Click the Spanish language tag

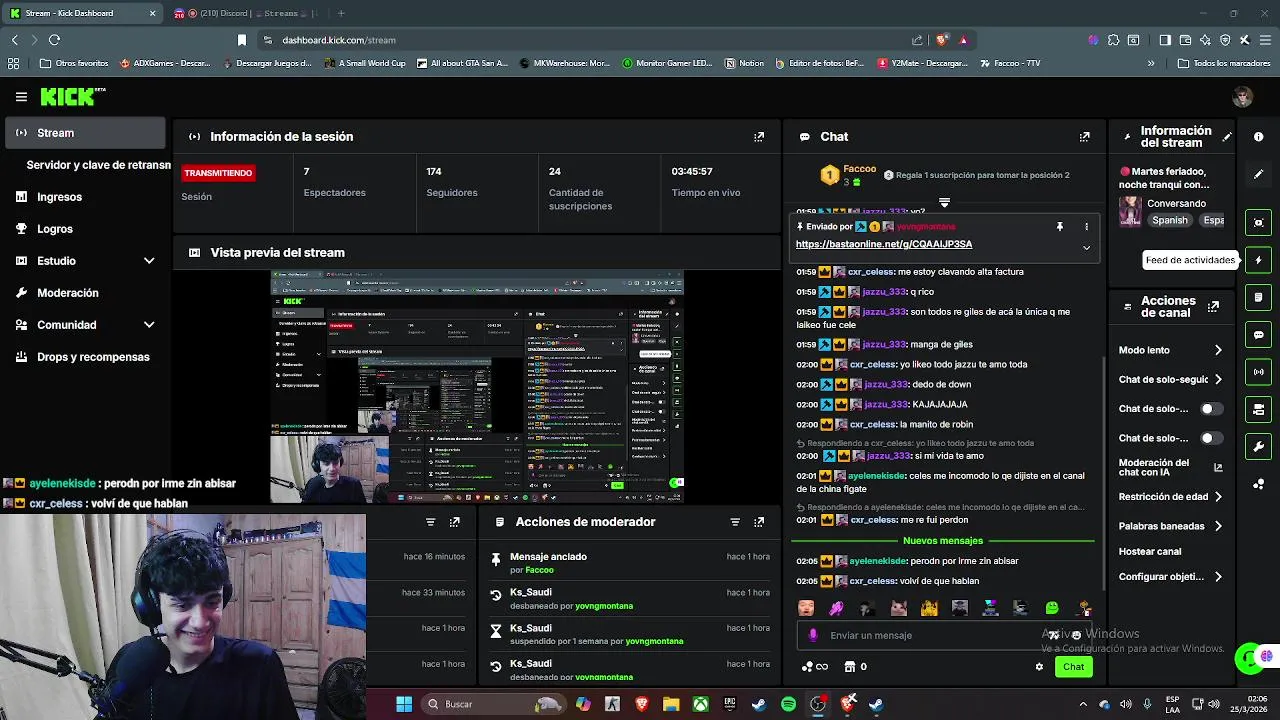pos(1170,220)
